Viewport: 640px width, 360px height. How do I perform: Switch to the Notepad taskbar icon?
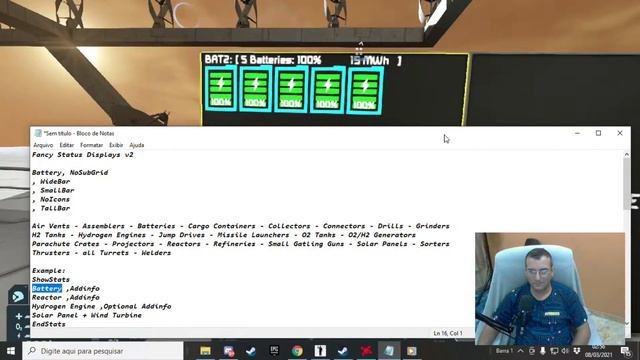(389, 351)
